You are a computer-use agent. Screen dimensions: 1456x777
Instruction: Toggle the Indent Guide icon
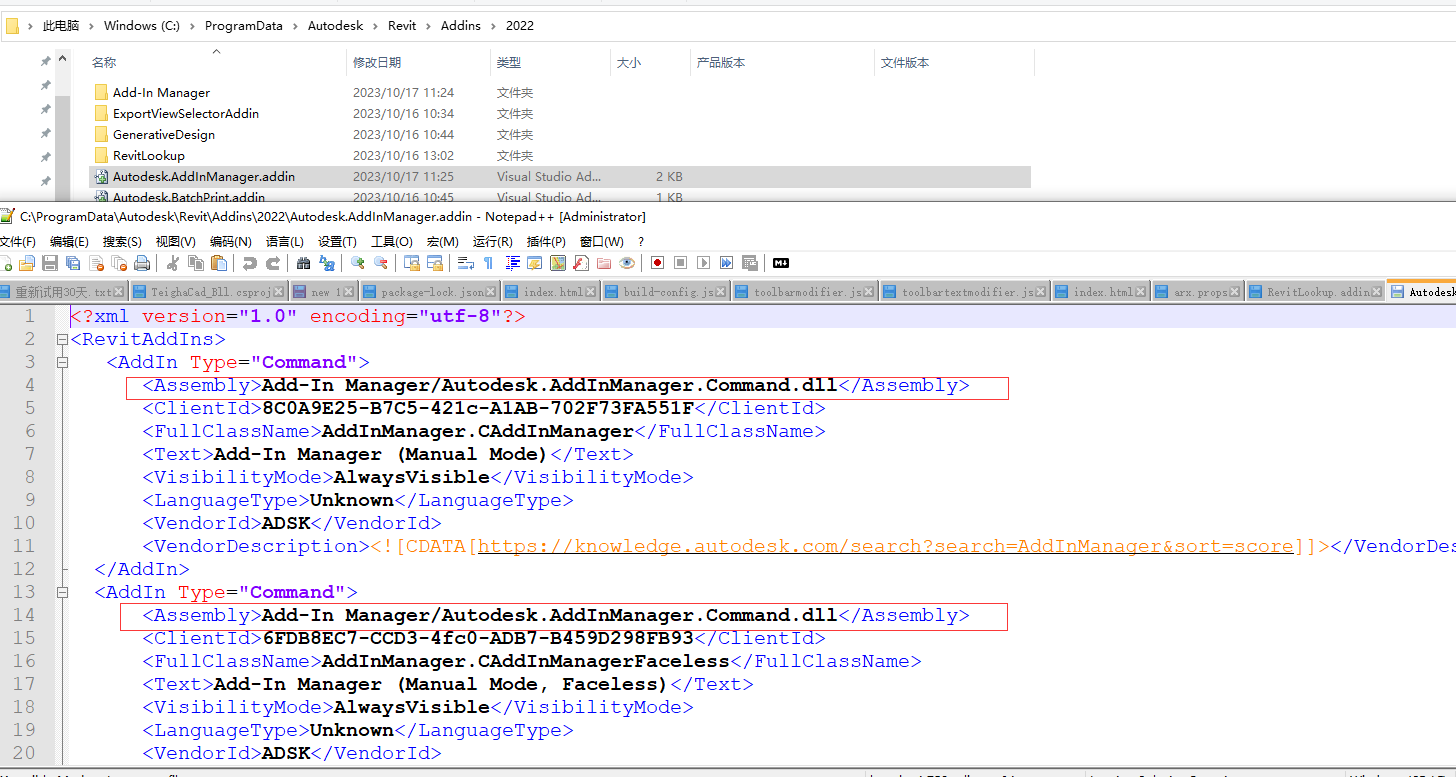tap(513, 263)
